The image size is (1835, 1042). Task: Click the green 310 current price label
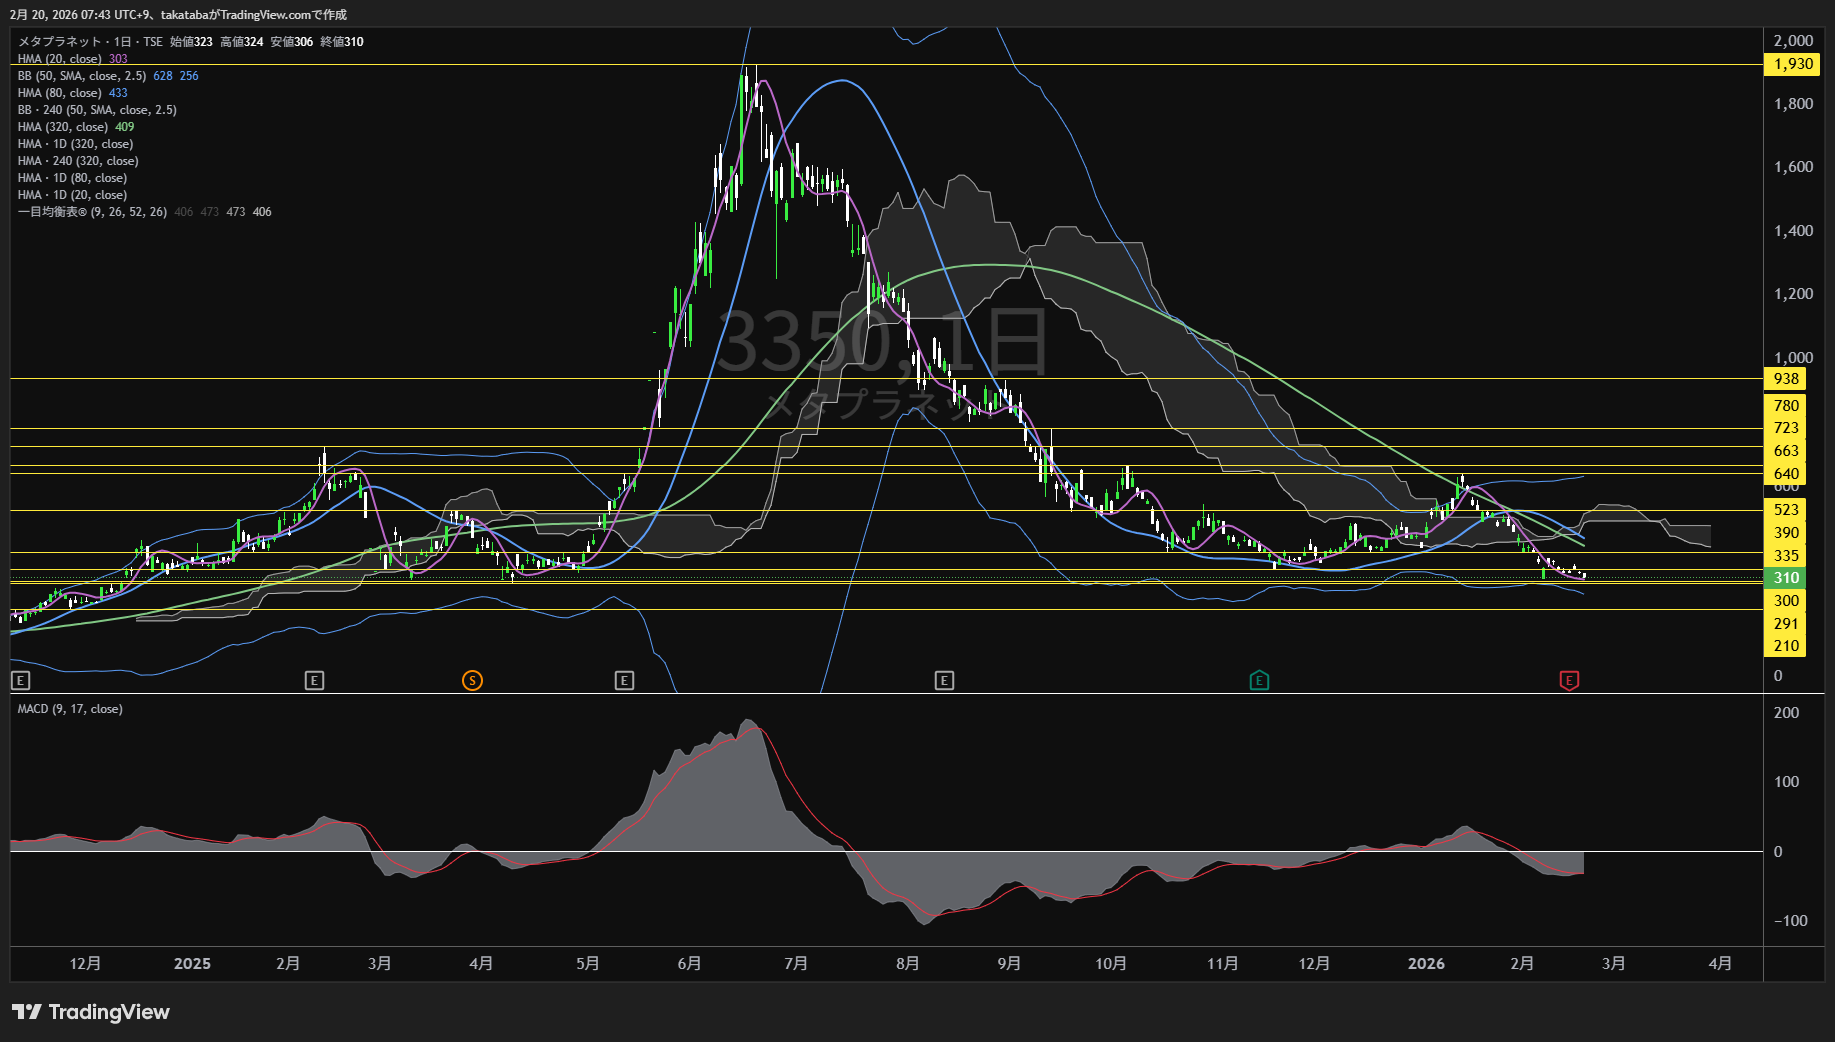1786,578
